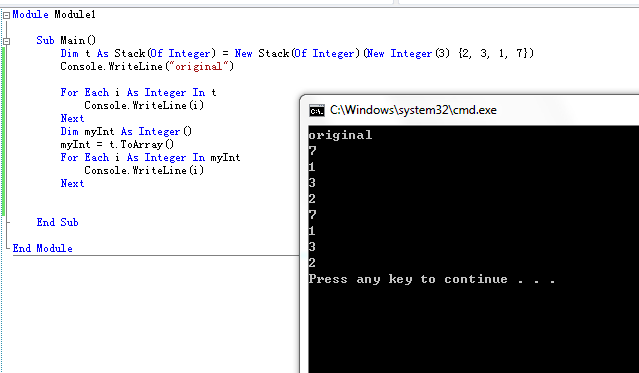Click the second 'Next' keyword
Viewport: 639px width, 373px height.
coord(73,183)
